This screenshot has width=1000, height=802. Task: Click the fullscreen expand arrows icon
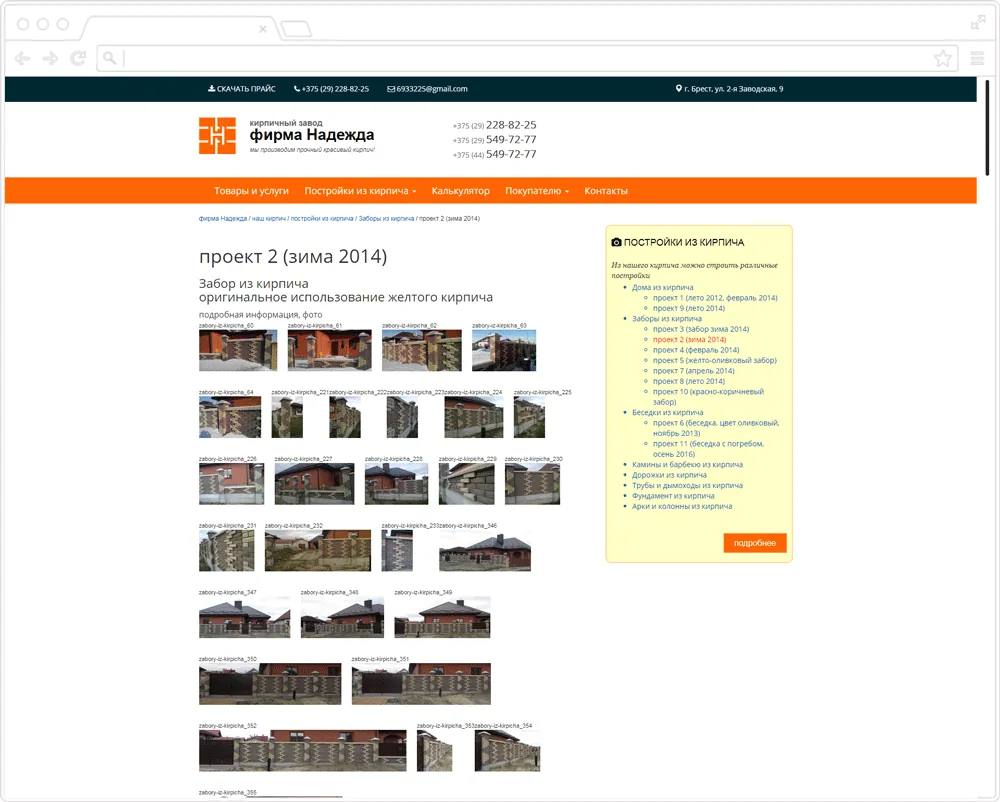[x=978, y=23]
